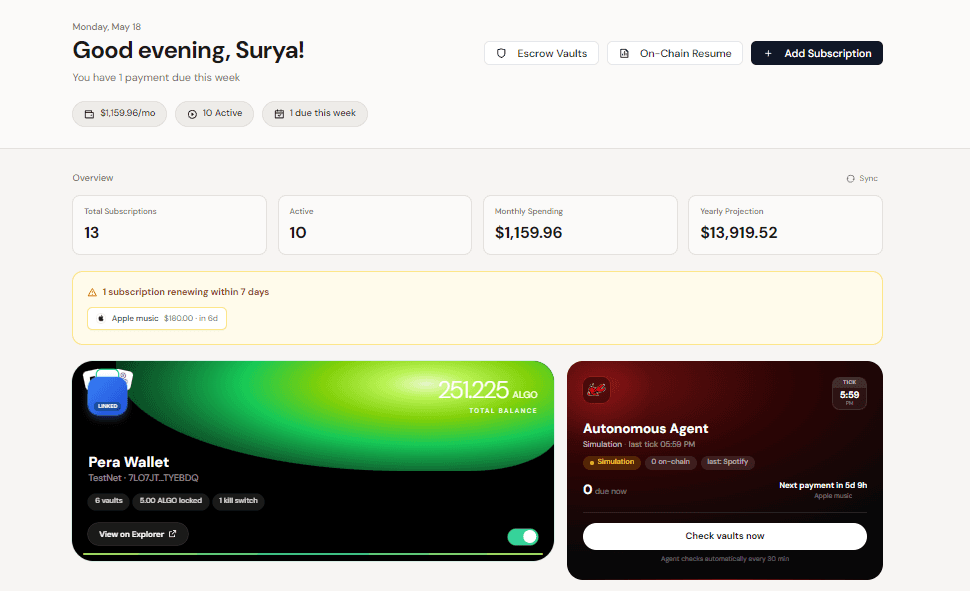Add a new subscription
The image size is (970, 591).
pos(817,53)
